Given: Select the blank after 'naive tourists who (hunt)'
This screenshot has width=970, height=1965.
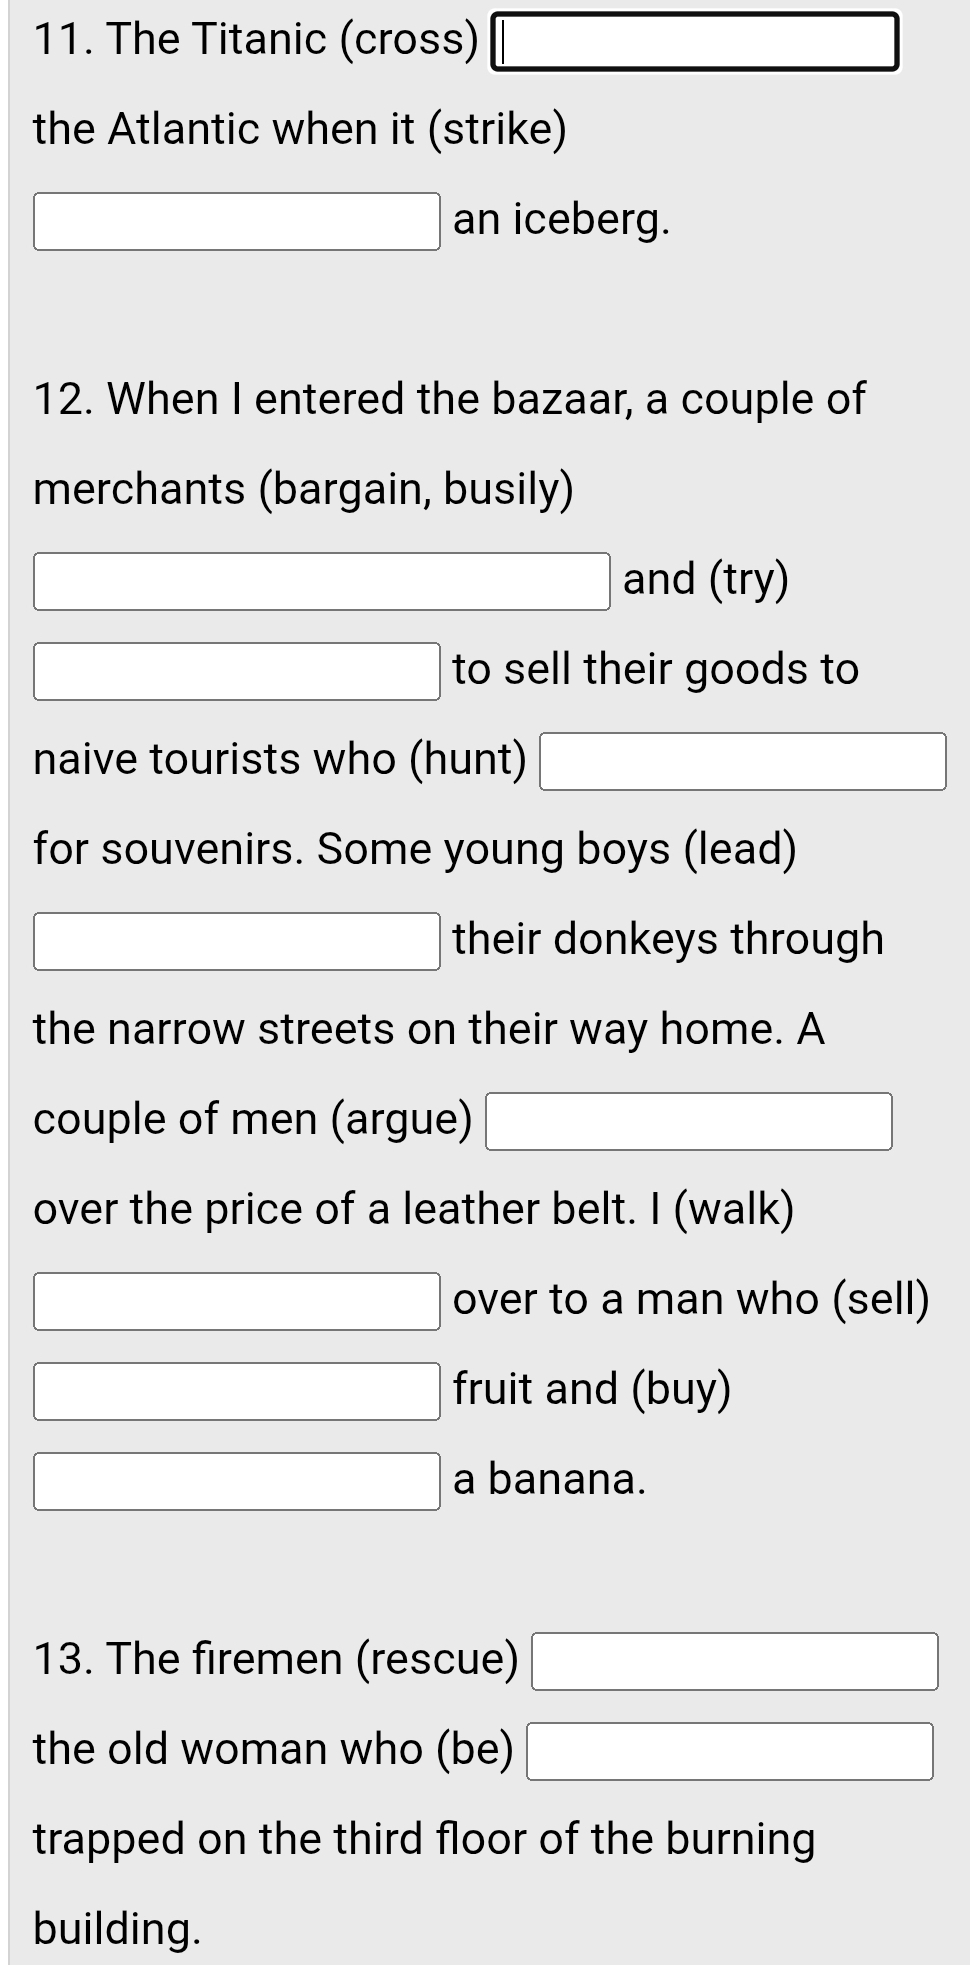Looking at the screenshot, I should tap(743, 761).
